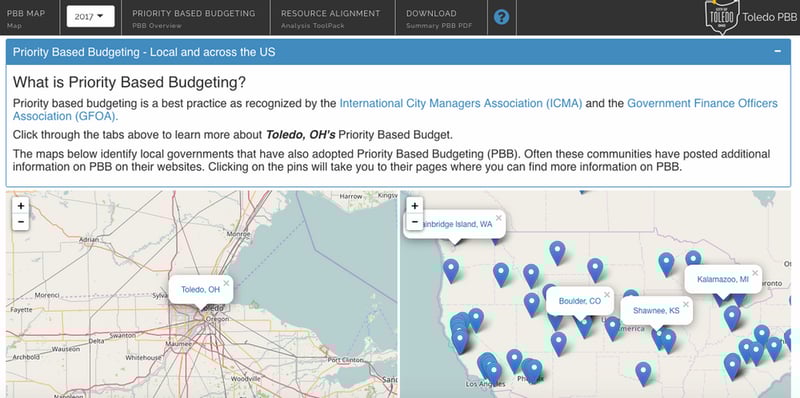
Task: Switch to the Resource Alignment tab
Action: pyautogui.click(x=331, y=18)
